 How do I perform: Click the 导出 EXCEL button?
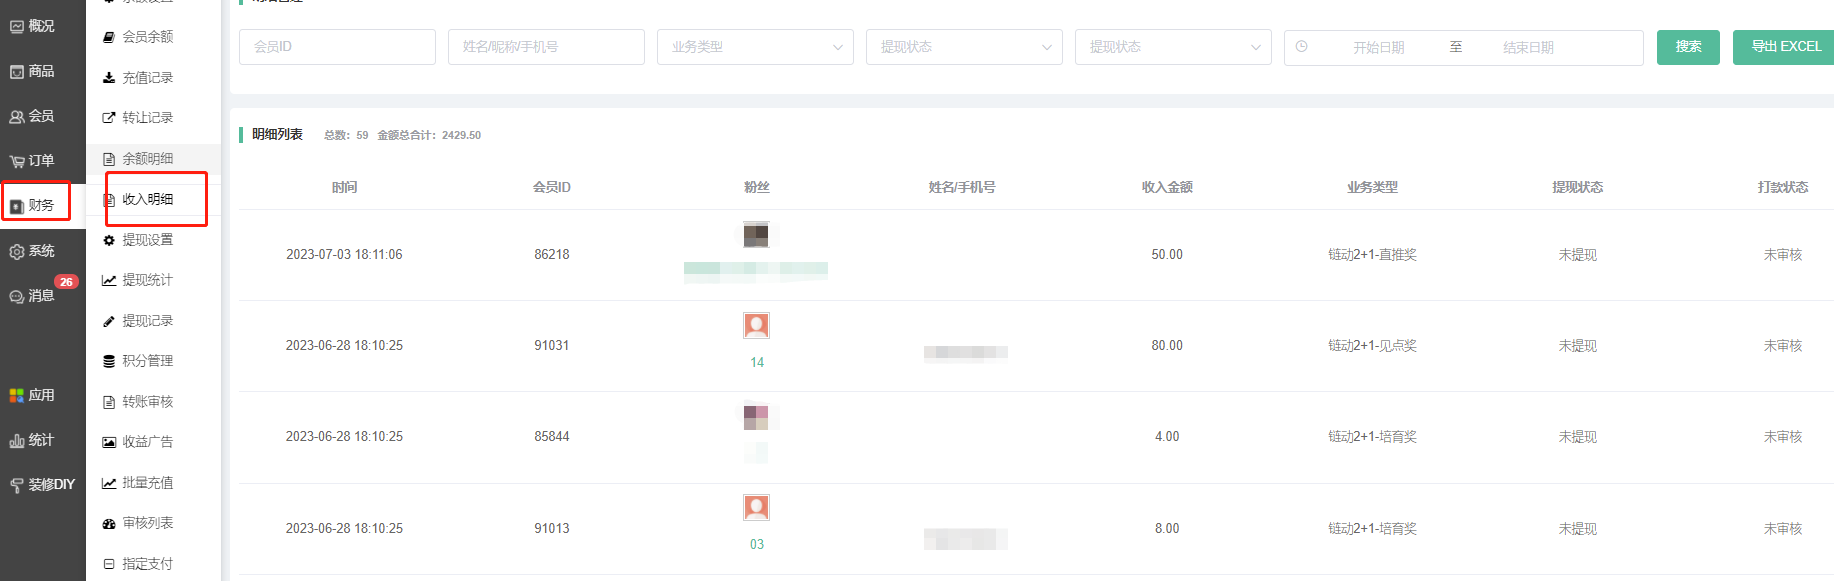tap(1785, 47)
